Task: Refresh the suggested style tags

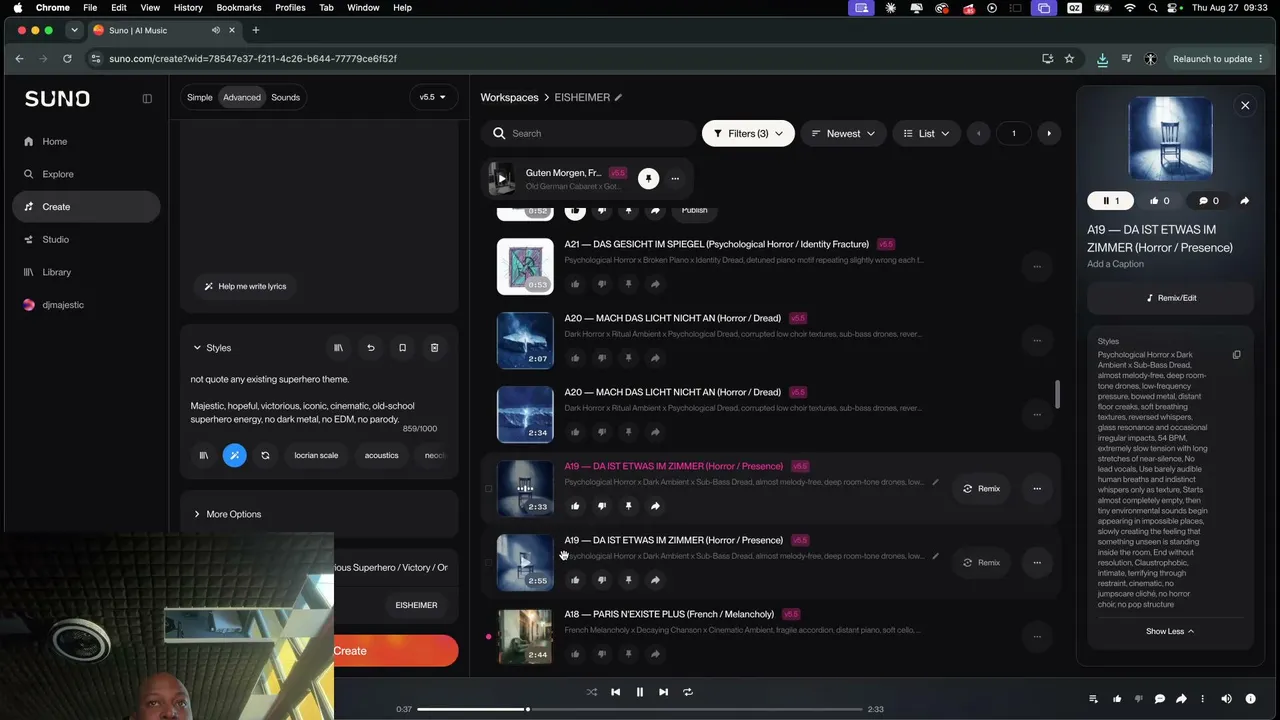Action: point(265,455)
